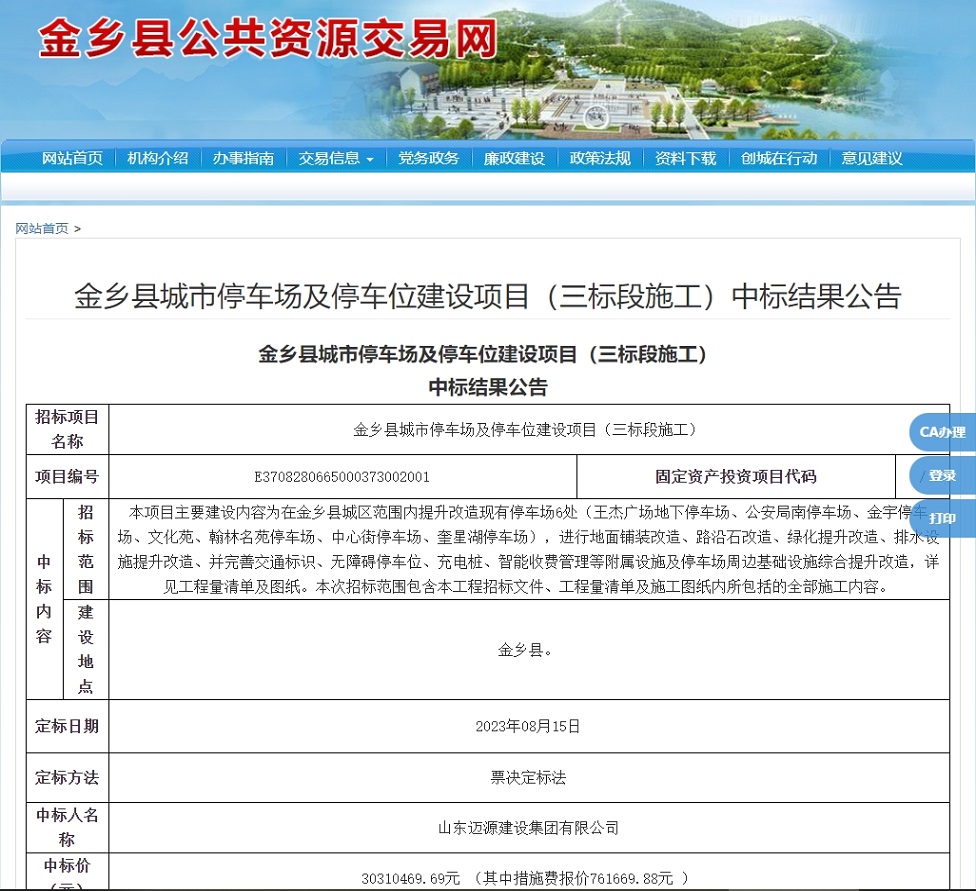Go to 资料下载 page
This screenshot has width=976, height=891.
pyautogui.click(x=685, y=159)
